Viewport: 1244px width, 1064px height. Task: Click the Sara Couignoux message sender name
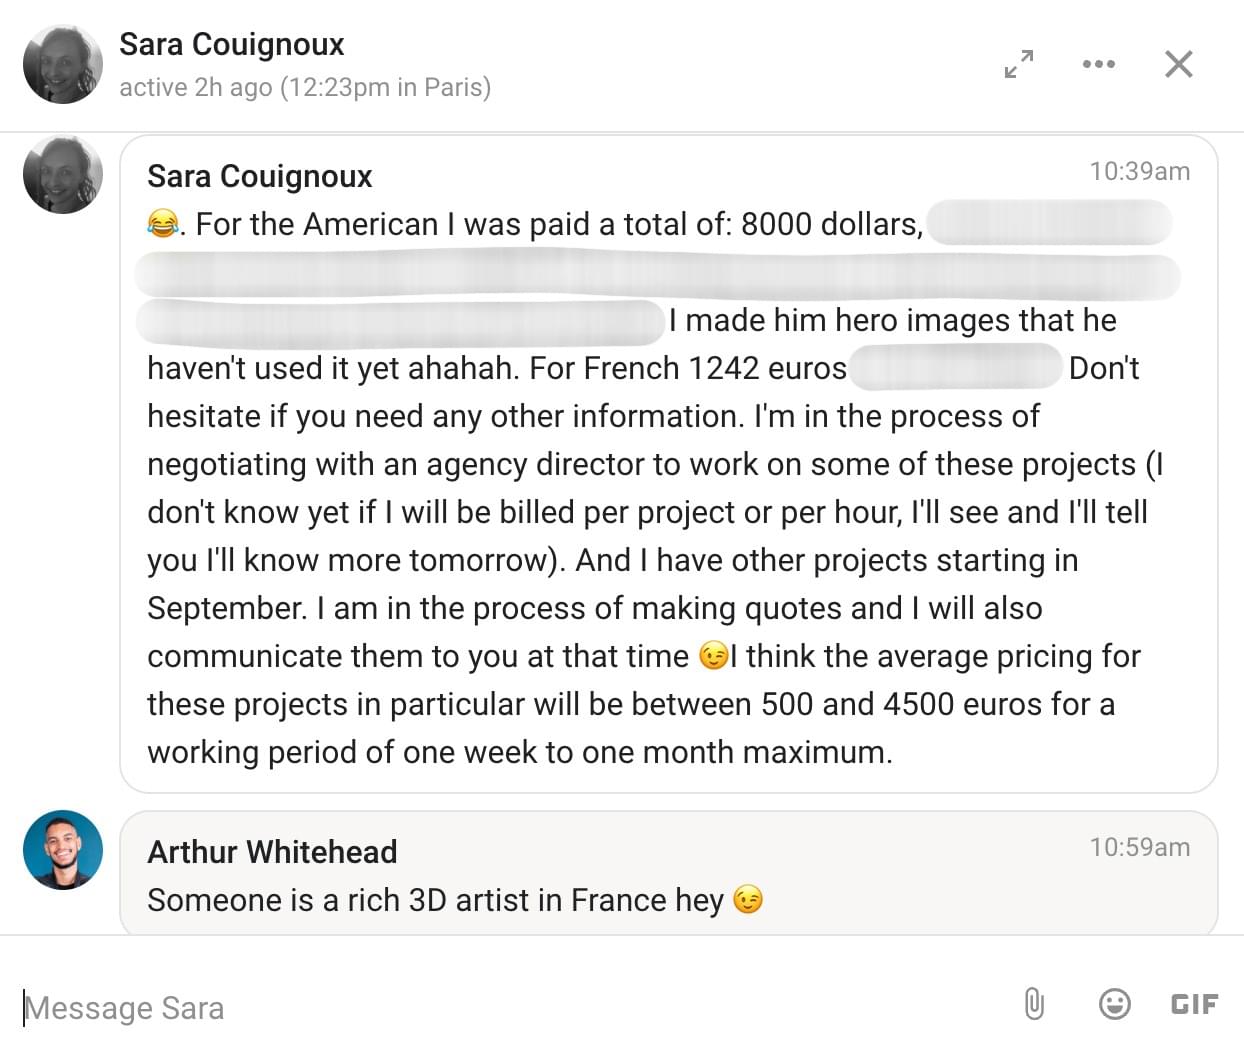point(259,176)
